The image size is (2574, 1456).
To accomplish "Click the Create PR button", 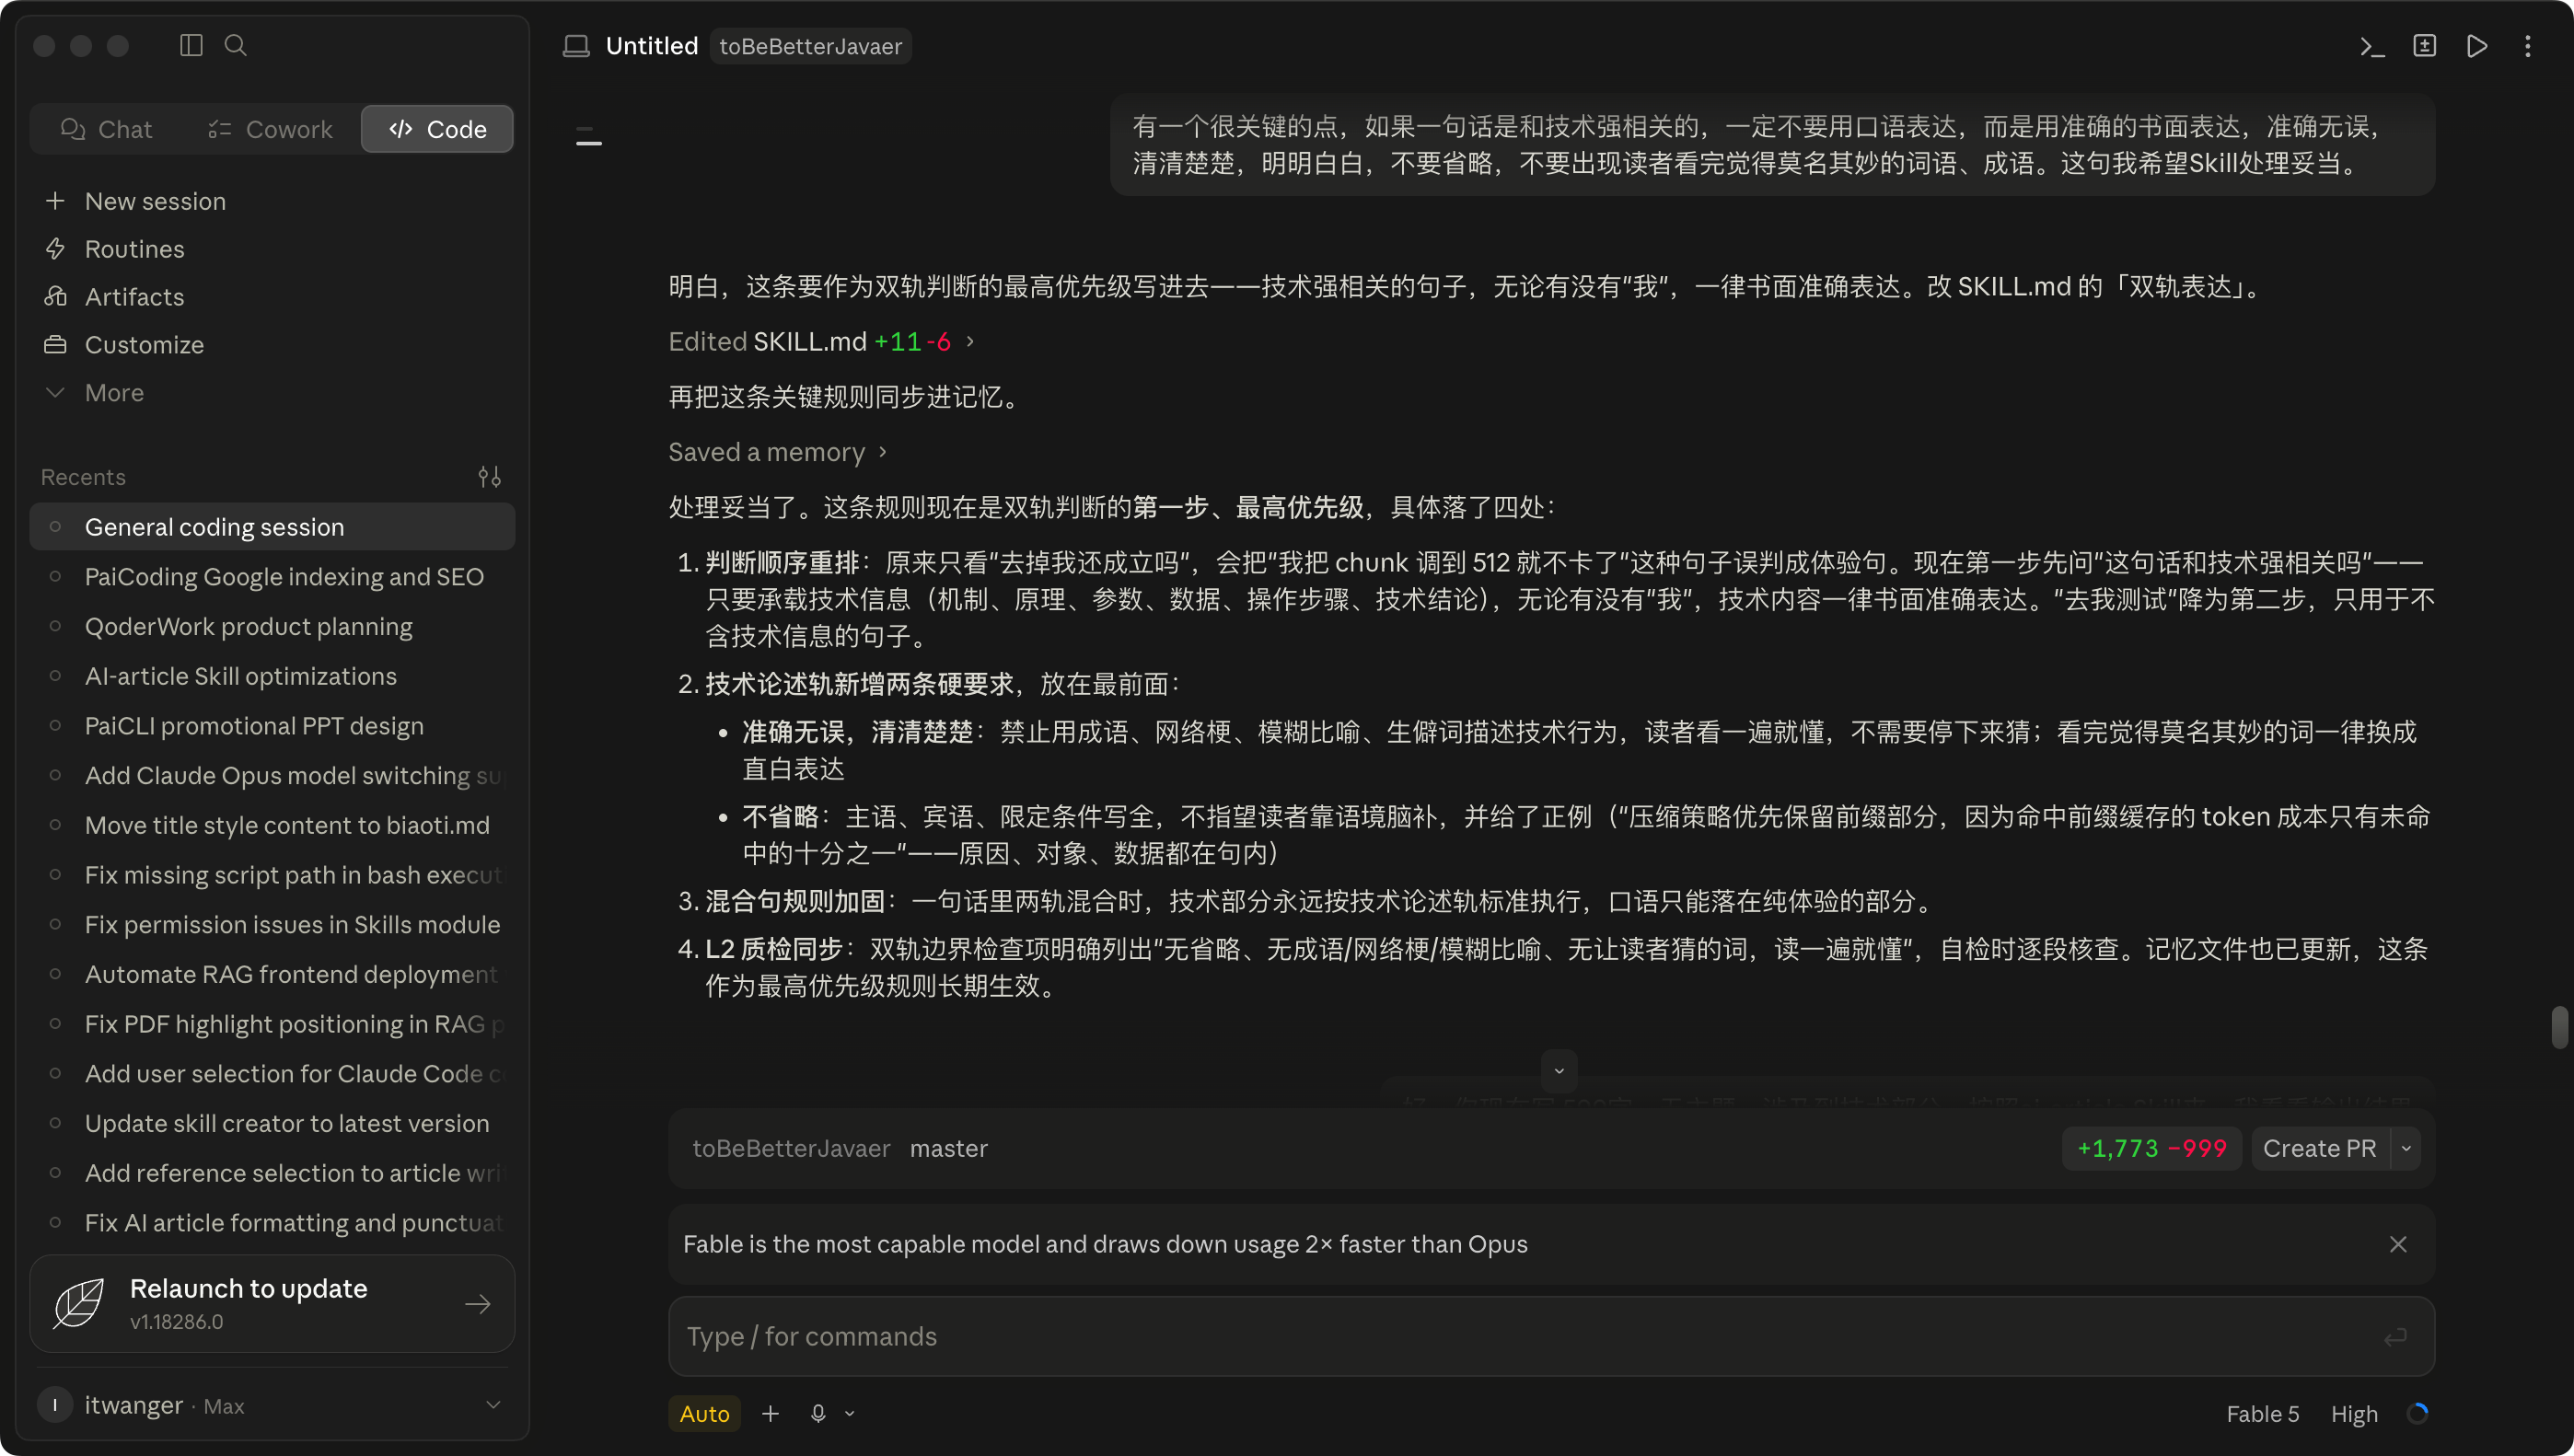I will point(2319,1148).
